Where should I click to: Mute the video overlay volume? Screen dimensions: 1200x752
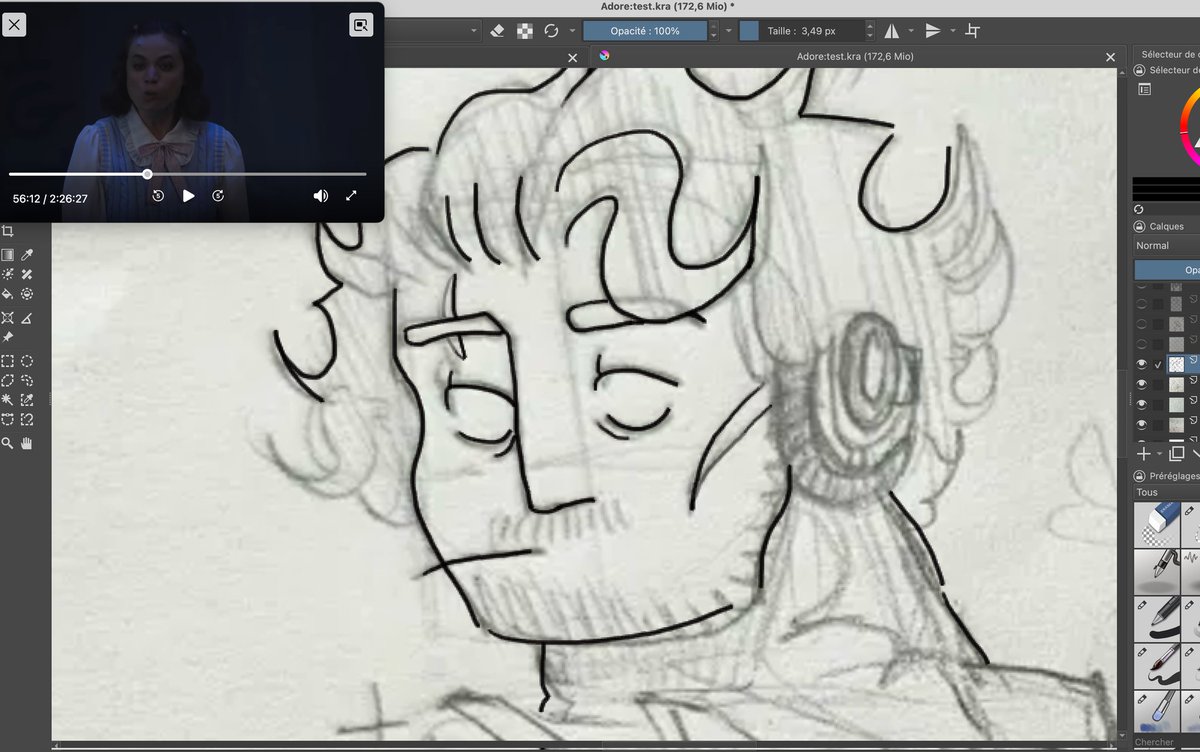pos(320,196)
